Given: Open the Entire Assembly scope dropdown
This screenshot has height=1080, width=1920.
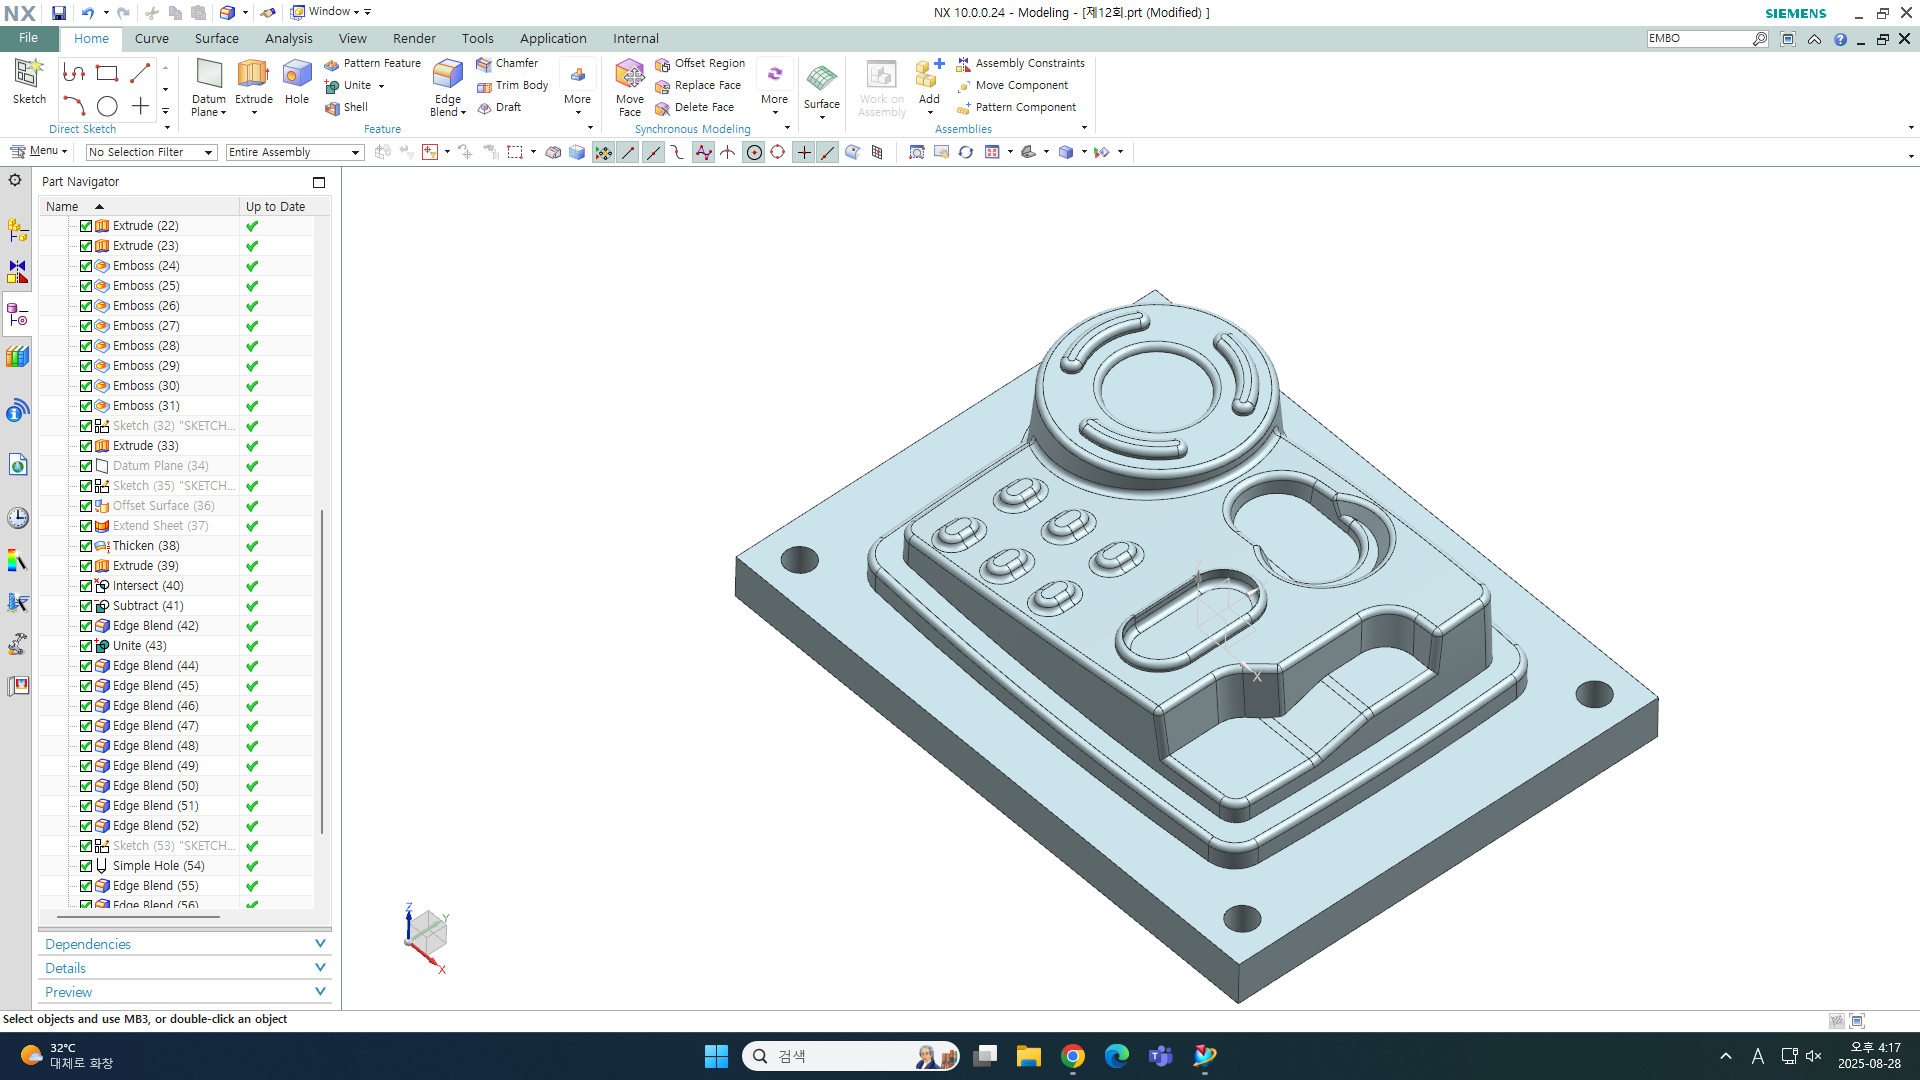Looking at the screenshot, I should tap(294, 152).
